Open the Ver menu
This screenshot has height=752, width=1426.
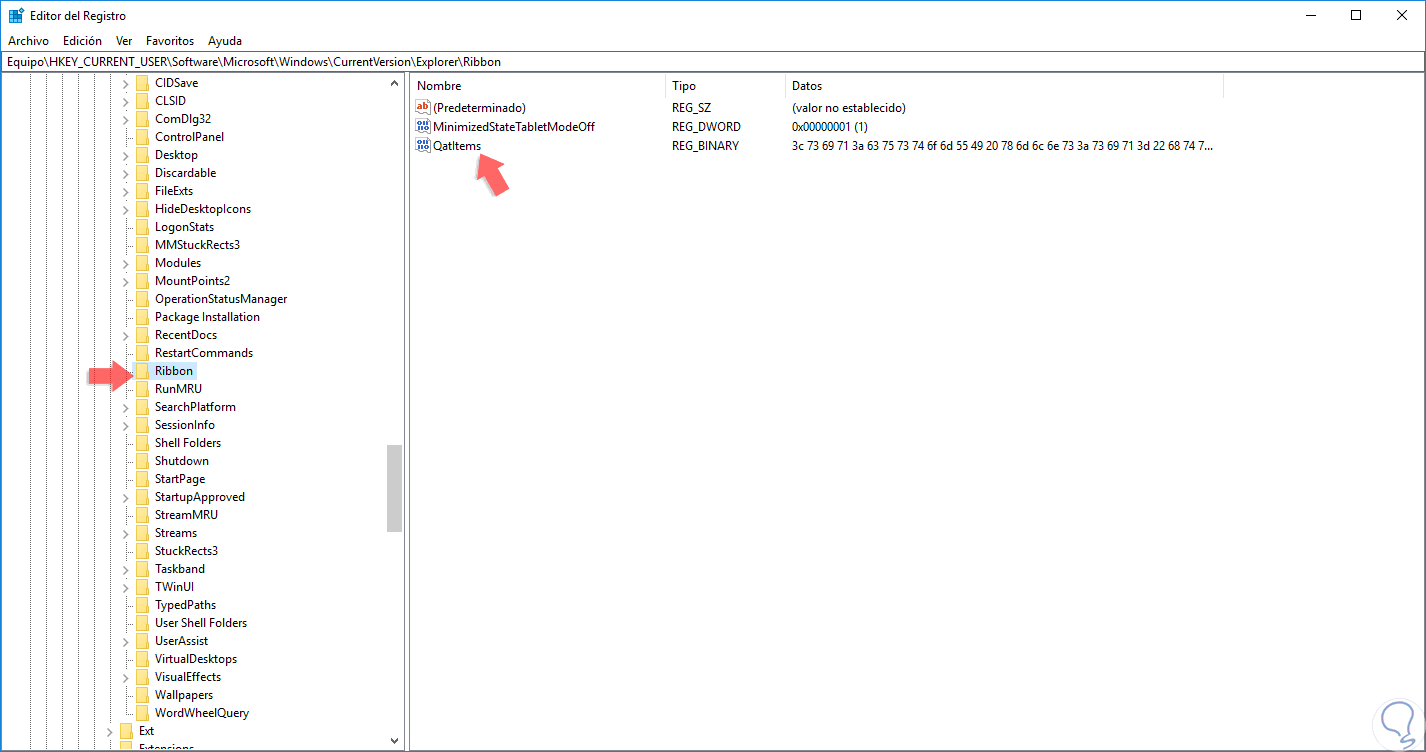[124, 41]
